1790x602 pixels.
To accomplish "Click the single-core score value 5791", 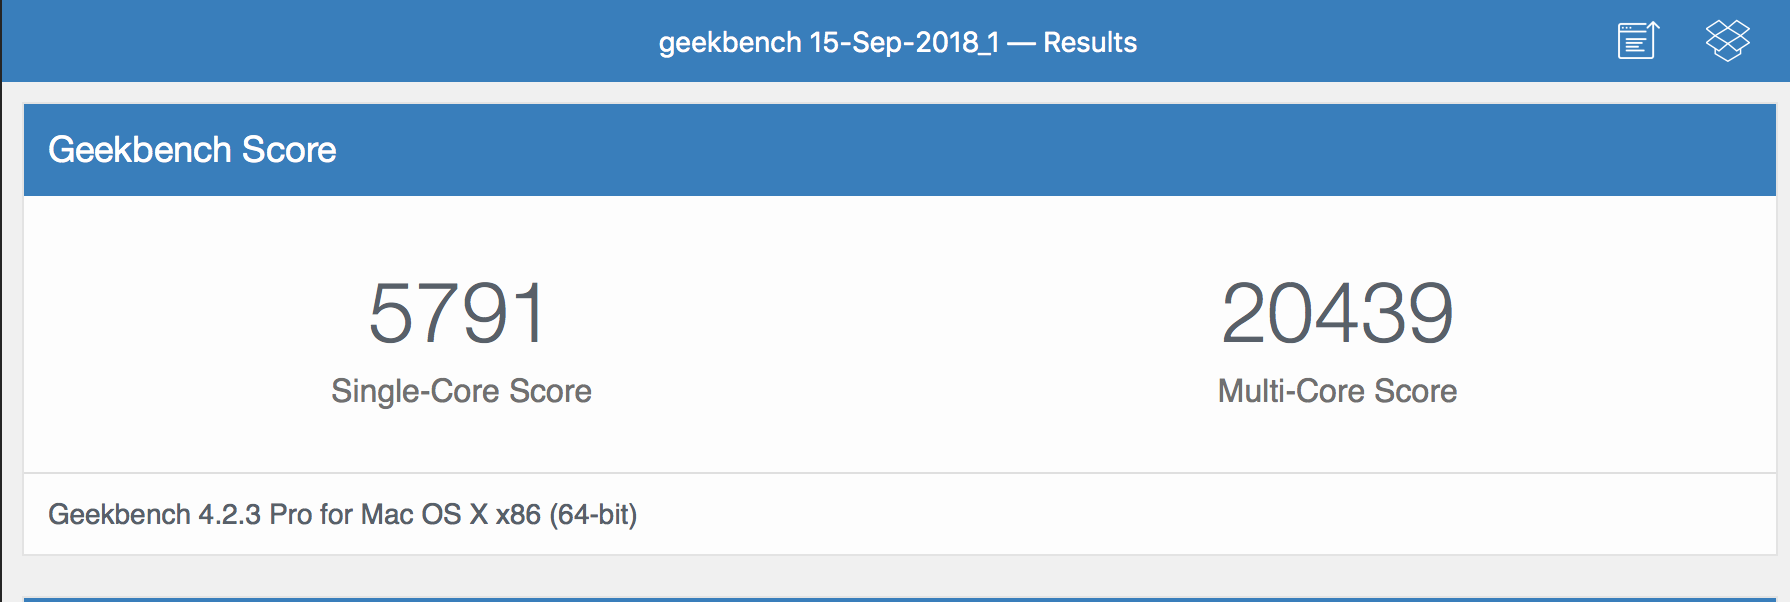I will [x=458, y=313].
